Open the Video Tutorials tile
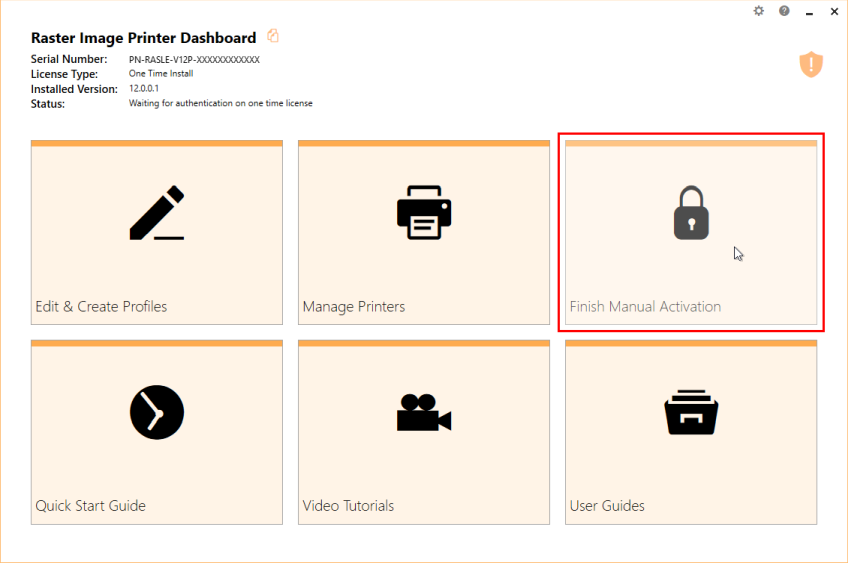This screenshot has width=848, height=563. [423, 432]
